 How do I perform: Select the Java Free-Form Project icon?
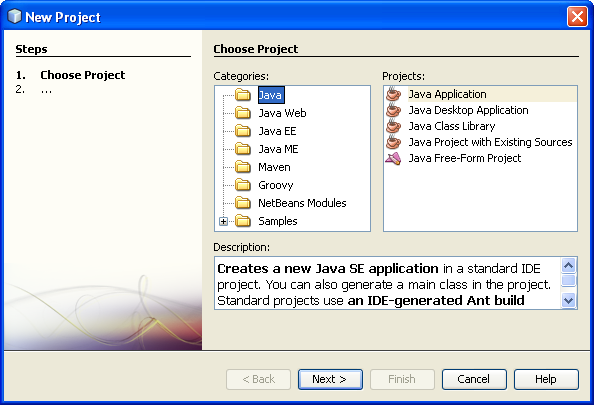pos(393,158)
